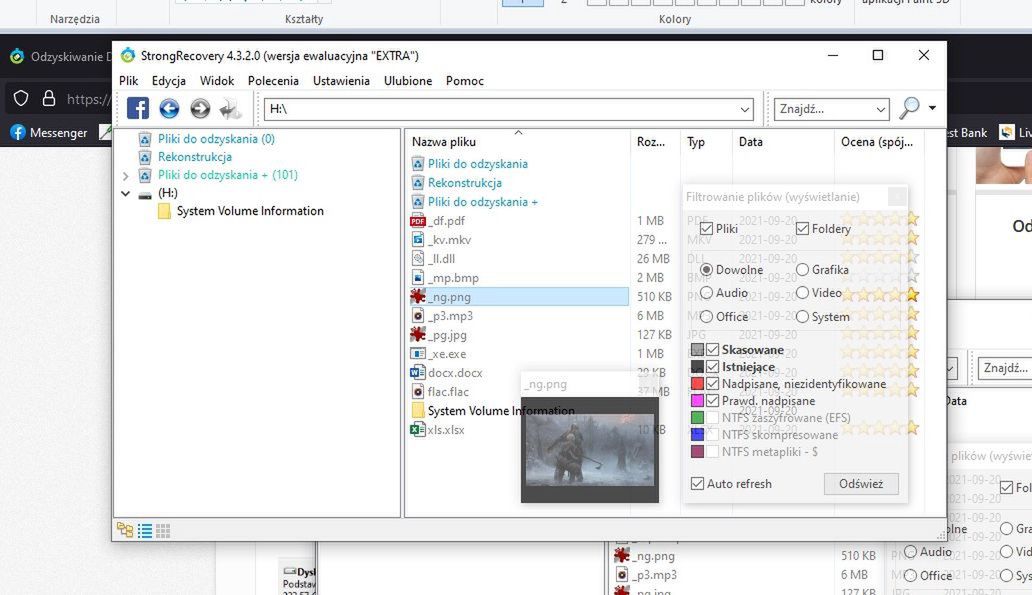Toggle the Auto refresh checkbox
This screenshot has height=595, width=1032.
pos(697,484)
